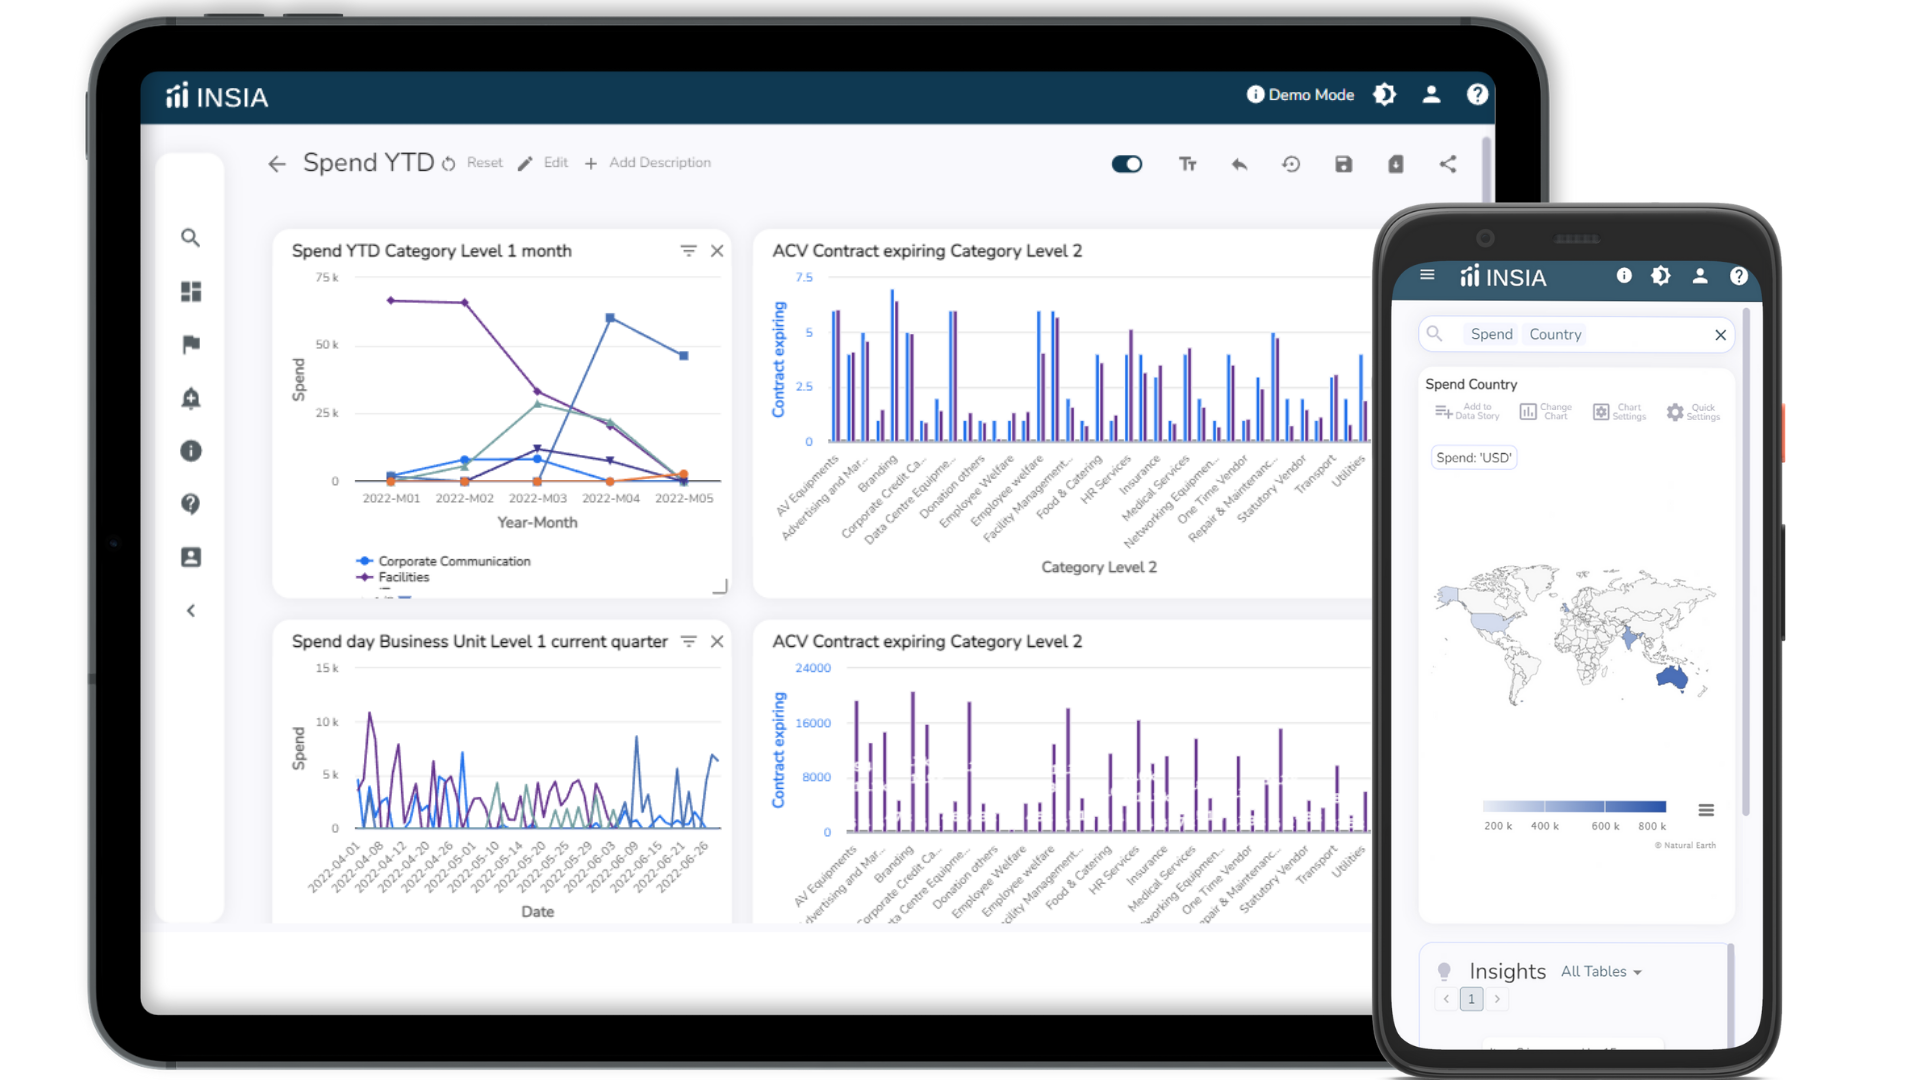Click the history restore icon
Screen dimensions: 1920x1080
pos(1291,164)
